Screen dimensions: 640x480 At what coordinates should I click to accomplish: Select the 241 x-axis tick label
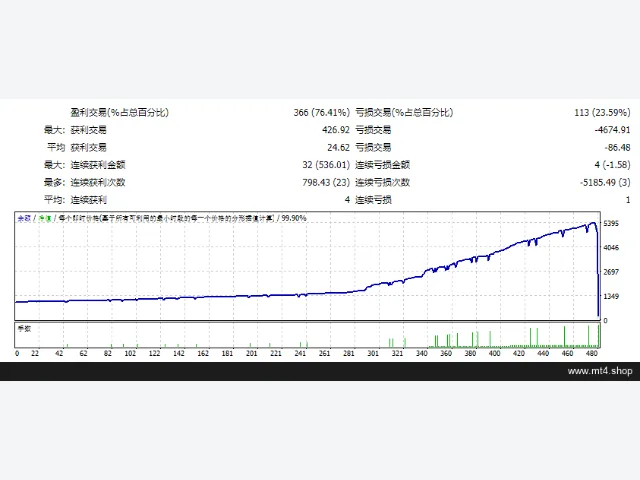coord(300,353)
